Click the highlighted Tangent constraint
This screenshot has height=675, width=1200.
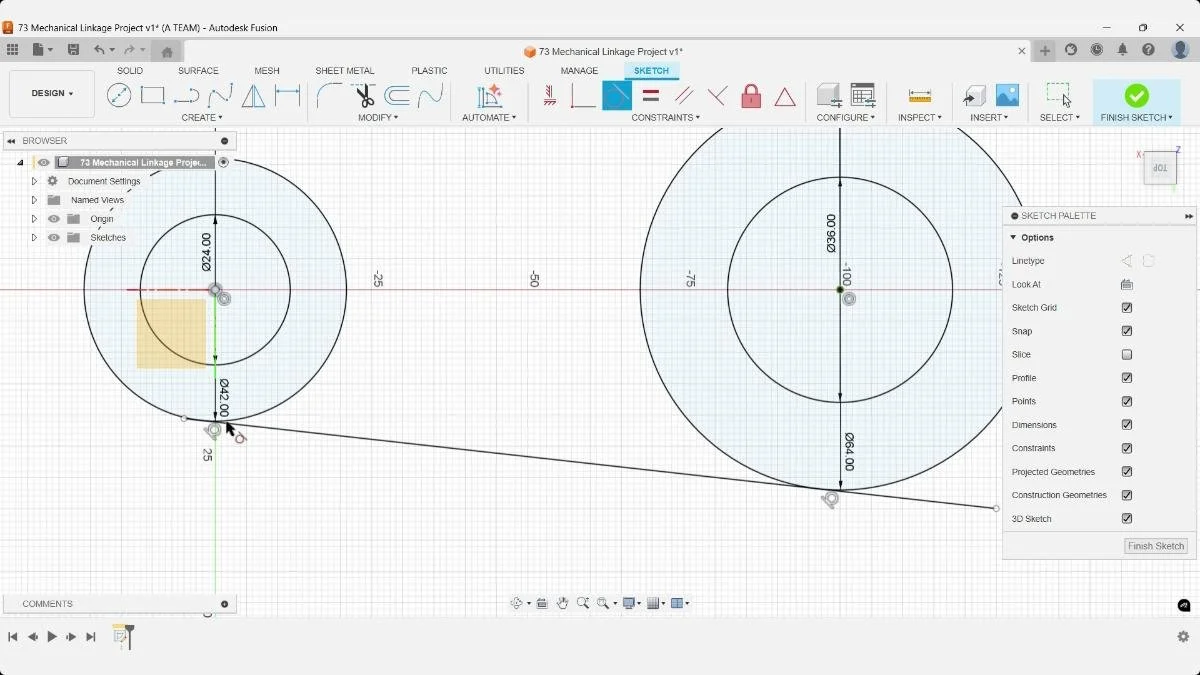(617, 96)
